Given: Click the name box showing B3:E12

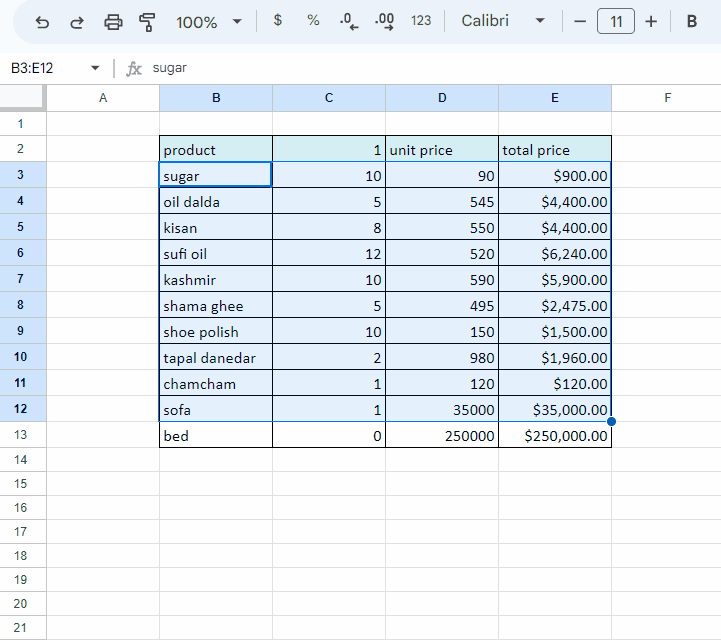Looking at the screenshot, I should 46,68.
